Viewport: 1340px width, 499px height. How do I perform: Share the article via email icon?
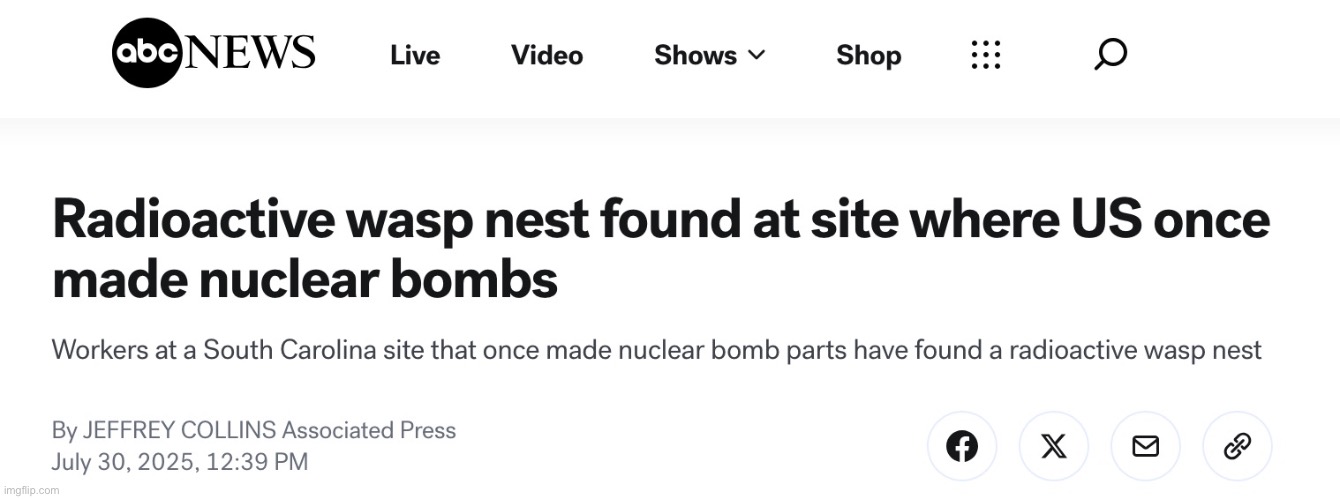1145,446
